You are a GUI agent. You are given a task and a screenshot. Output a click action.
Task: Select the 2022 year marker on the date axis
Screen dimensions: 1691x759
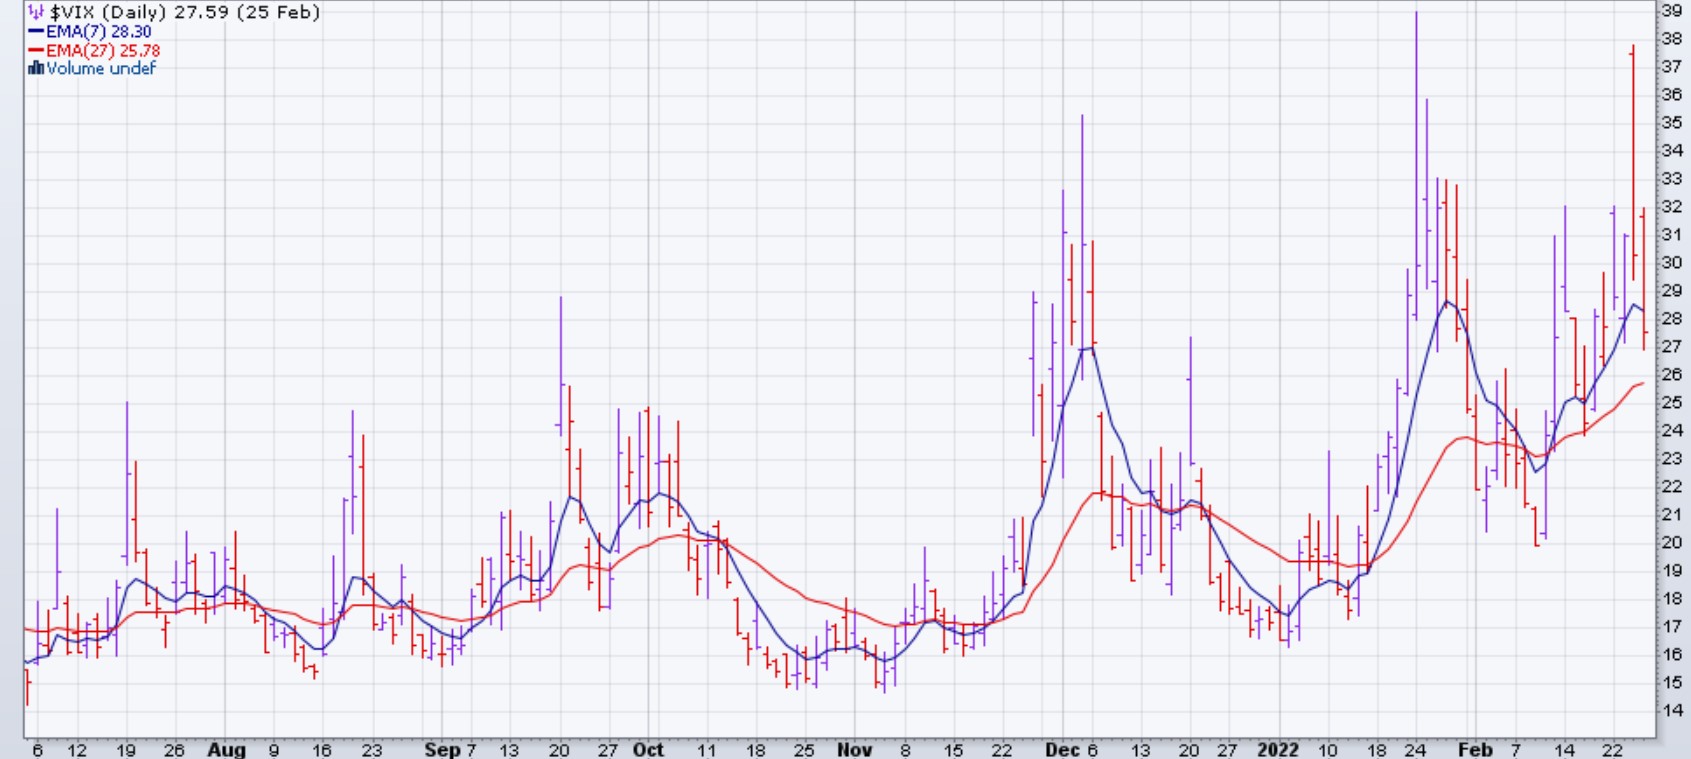[x=1278, y=749]
